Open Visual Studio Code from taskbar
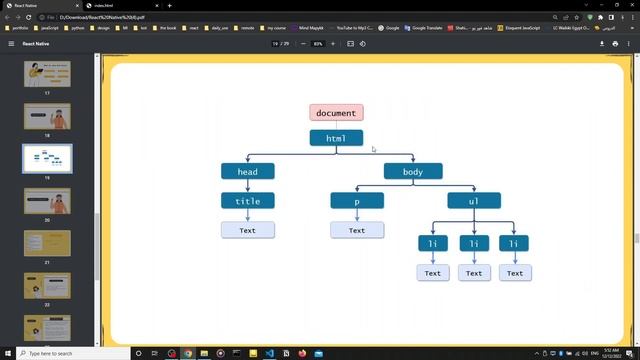Image resolution: width=640 pixels, height=360 pixels. tap(269, 353)
